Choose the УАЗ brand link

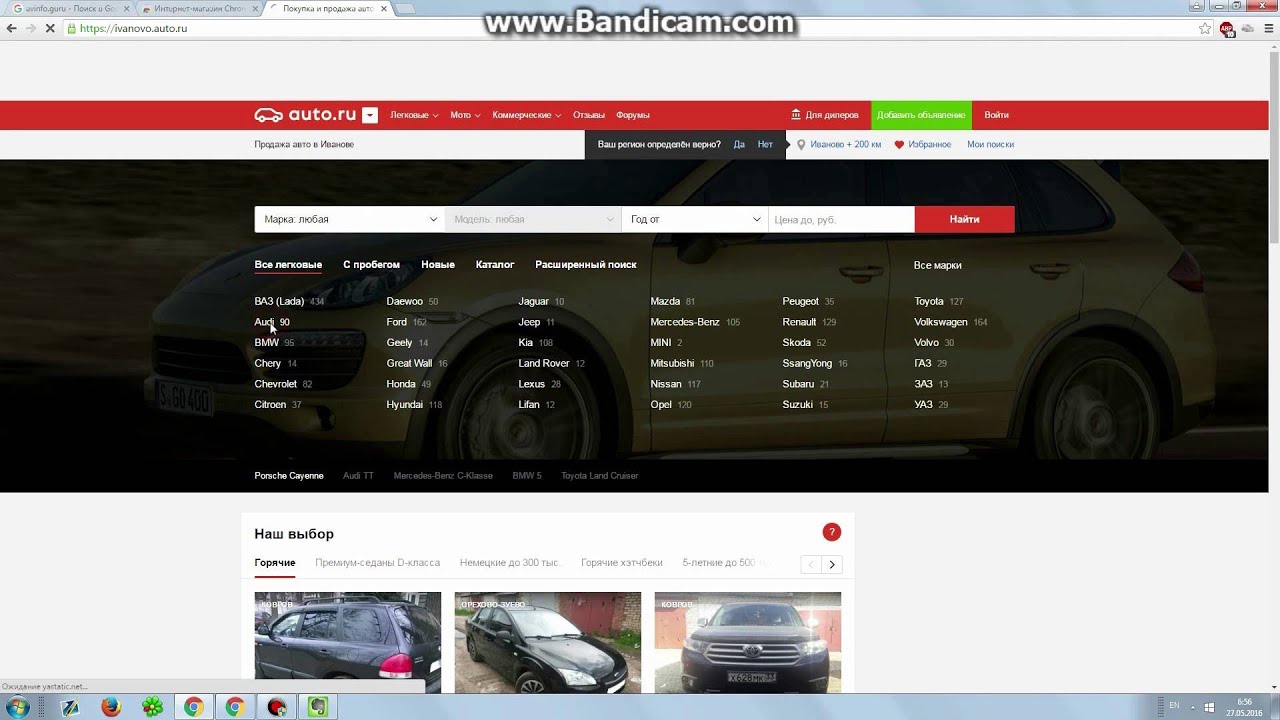click(923, 404)
